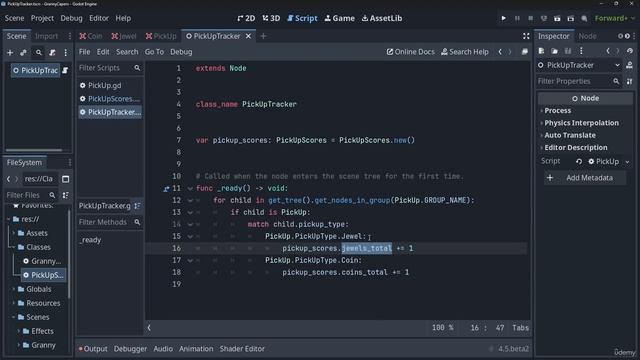Open the Project menu
This screenshot has width=640, height=360.
click(42, 18)
